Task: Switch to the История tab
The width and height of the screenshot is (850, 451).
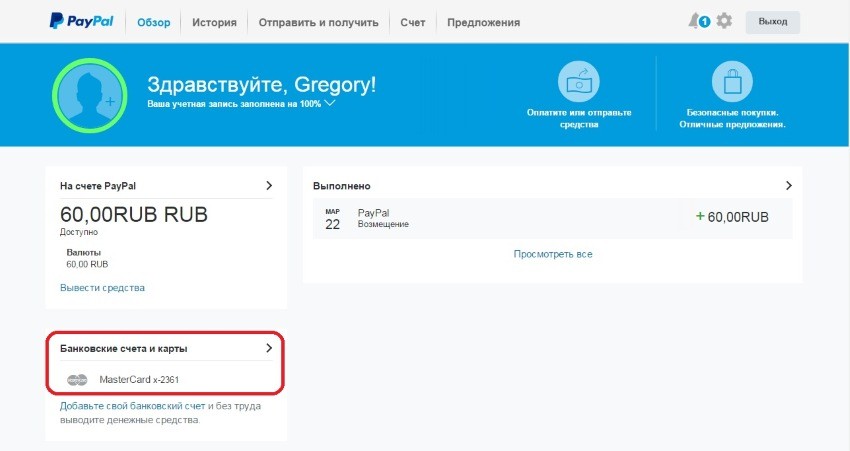Action: [x=214, y=22]
